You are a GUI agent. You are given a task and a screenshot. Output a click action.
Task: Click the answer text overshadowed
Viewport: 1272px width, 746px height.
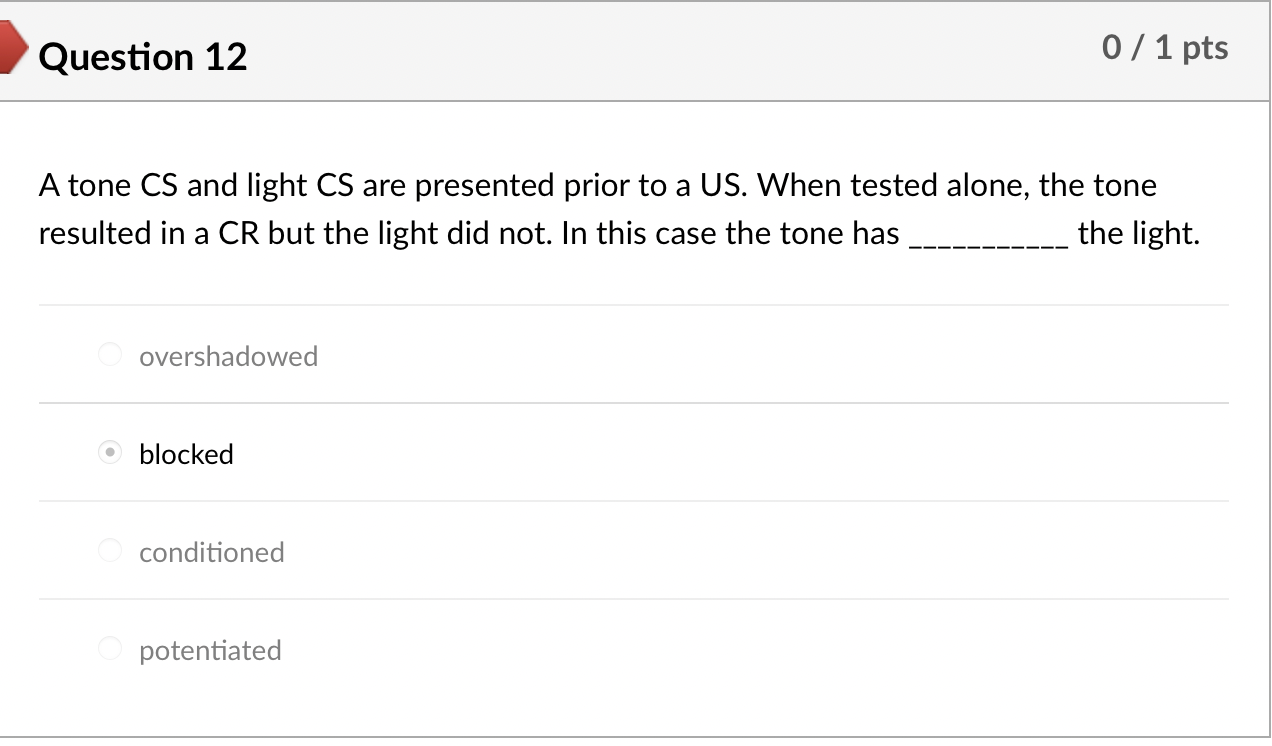tap(228, 356)
